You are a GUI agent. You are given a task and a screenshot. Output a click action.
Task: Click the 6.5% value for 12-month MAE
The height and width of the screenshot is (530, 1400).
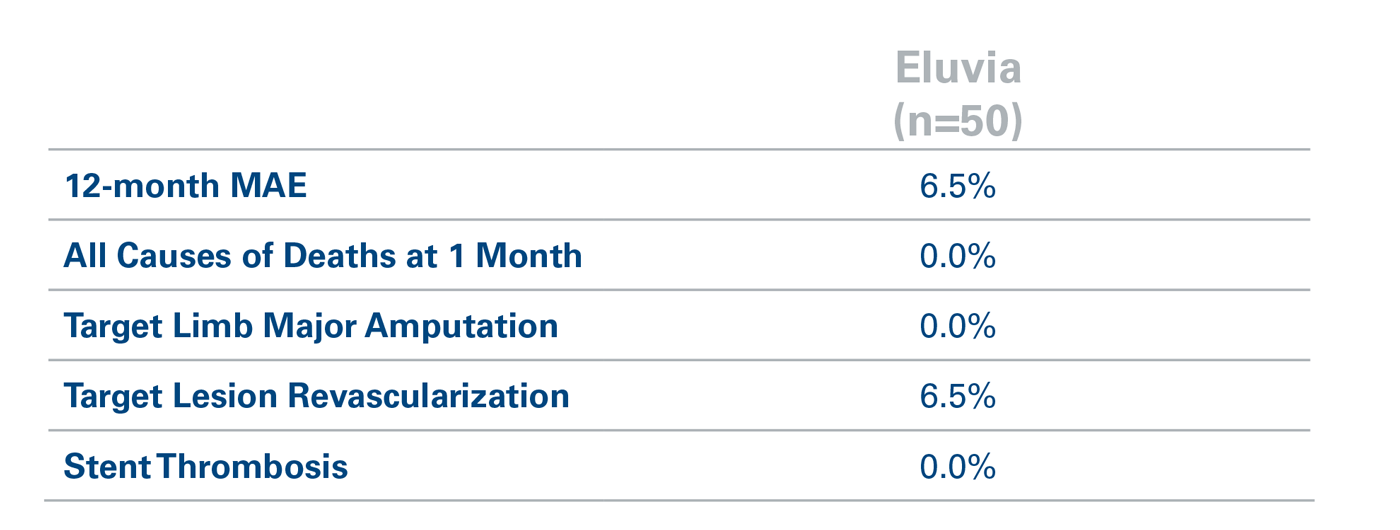[x=957, y=186]
